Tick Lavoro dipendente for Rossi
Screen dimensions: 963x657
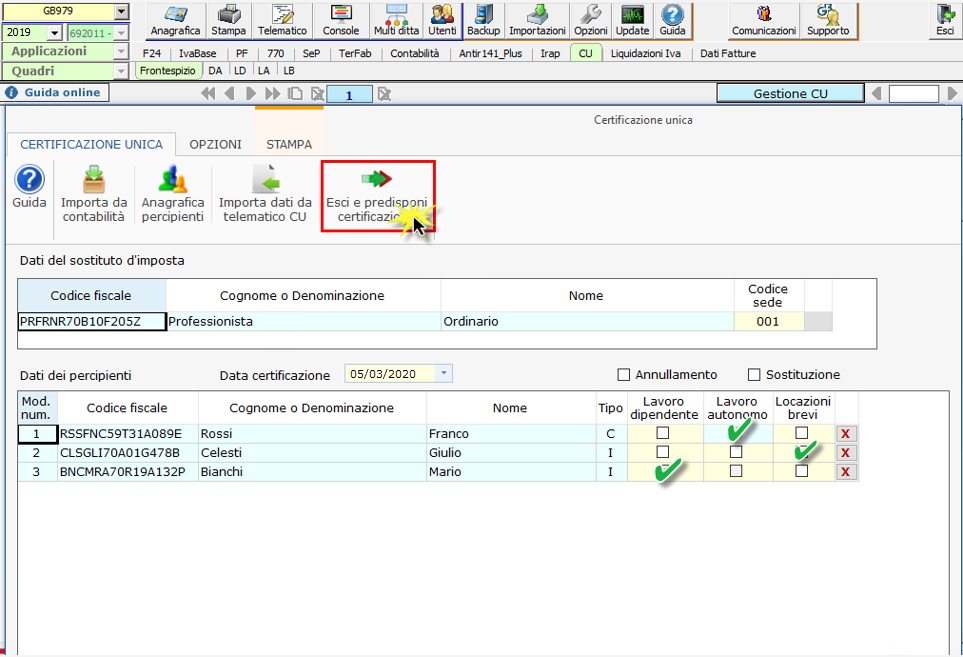tap(662, 433)
